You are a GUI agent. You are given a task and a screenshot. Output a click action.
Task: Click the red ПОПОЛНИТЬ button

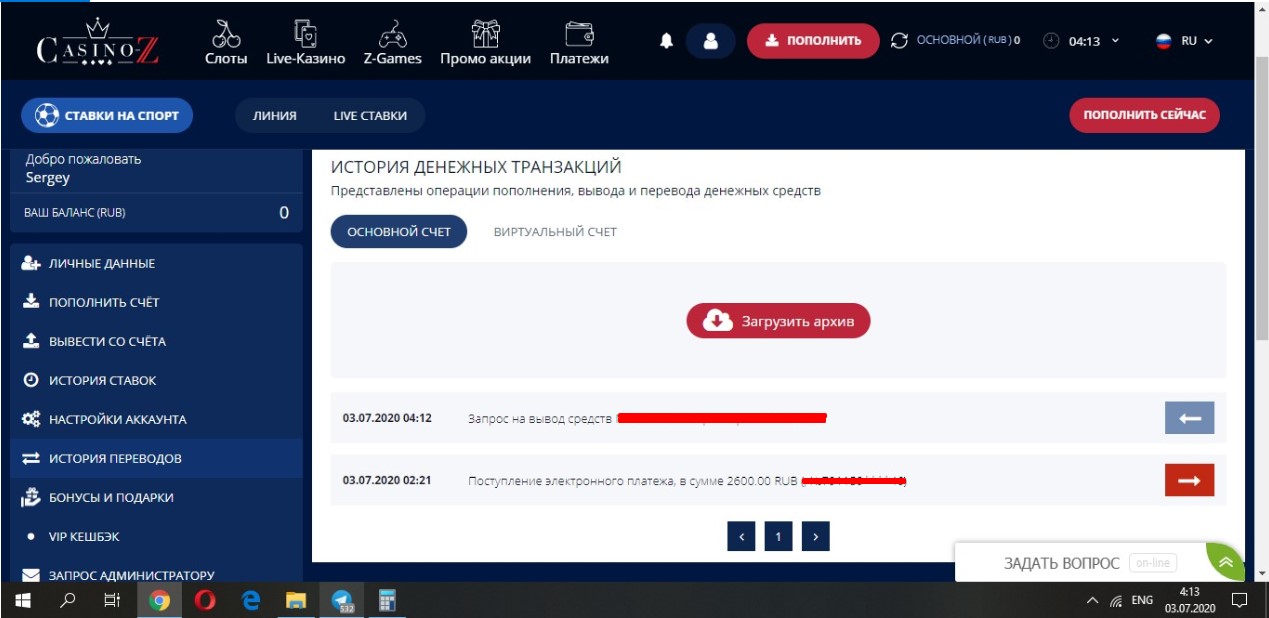tap(813, 41)
